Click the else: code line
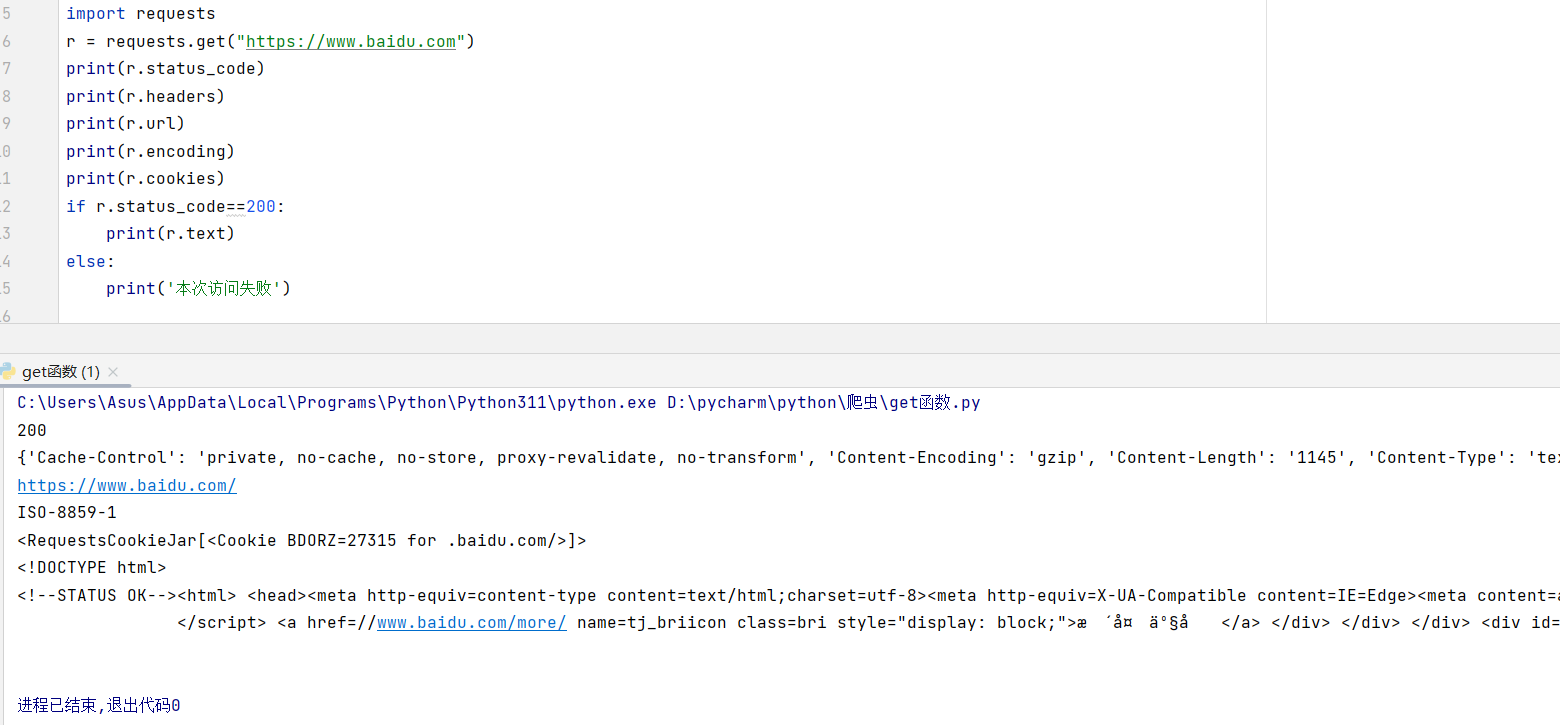Screen dimensions: 1560x725 point(91,262)
